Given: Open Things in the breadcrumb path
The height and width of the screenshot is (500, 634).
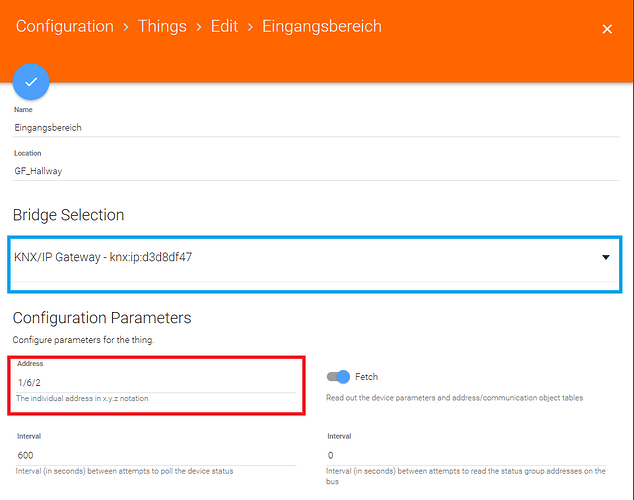Looking at the screenshot, I should coord(167,26).
